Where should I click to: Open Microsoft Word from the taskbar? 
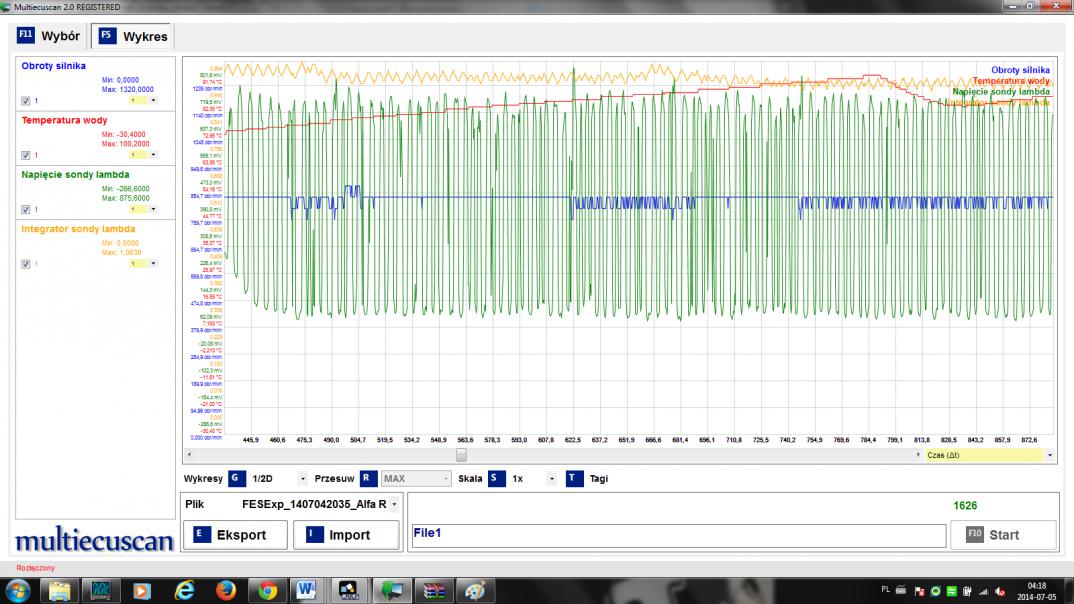pyautogui.click(x=306, y=589)
